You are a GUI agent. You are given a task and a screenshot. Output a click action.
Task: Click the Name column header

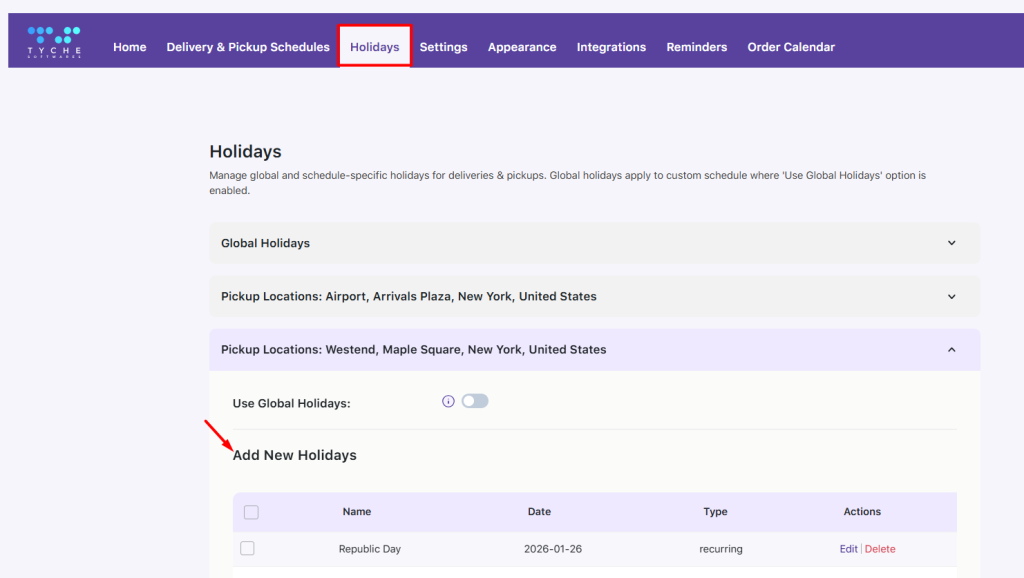click(356, 511)
